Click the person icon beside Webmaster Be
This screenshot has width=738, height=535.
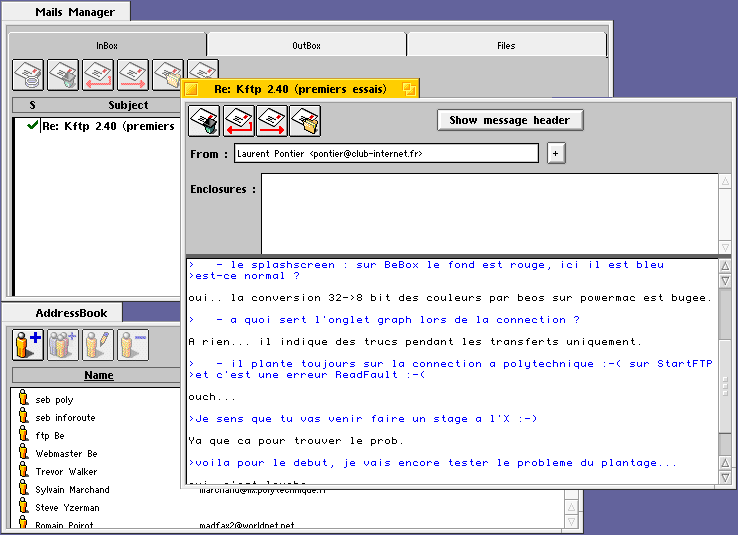[23, 452]
